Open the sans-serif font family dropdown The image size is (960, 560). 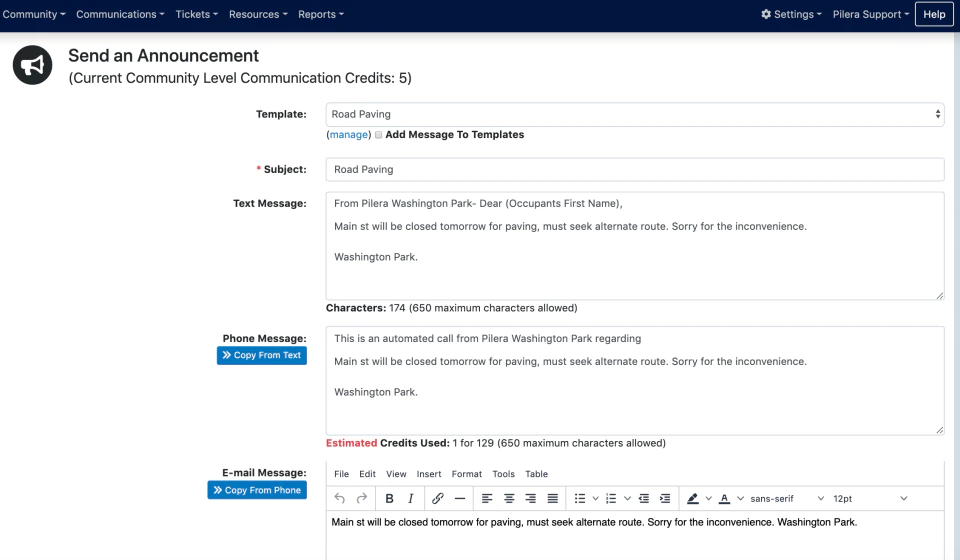coord(787,499)
